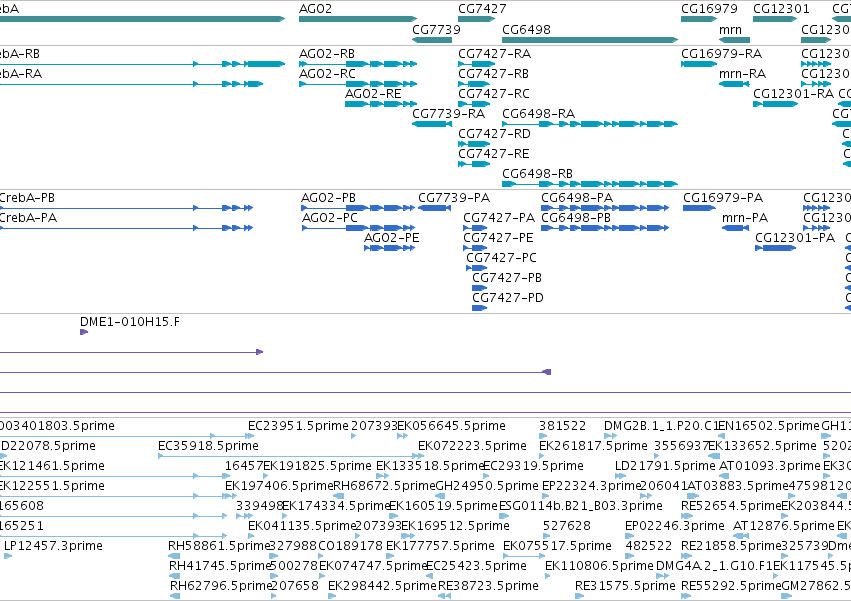Click the EK174334.5prime EST label
Screen dimensions: 851x601
point(336,506)
